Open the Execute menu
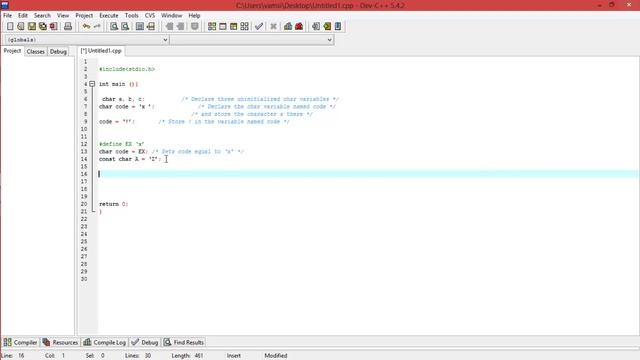This screenshot has width=640, height=360. click(109, 16)
